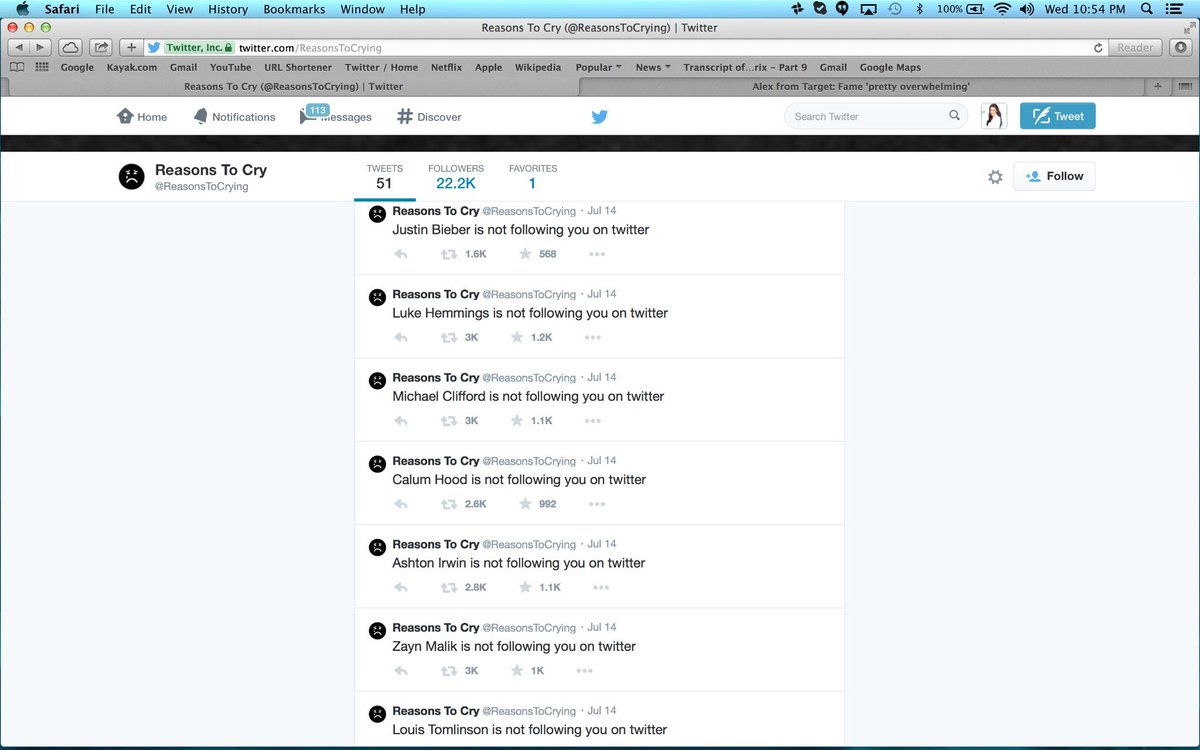1200x750 pixels.
Task: Compose a new tweet with Tweet button
Action: coord(1058,116)
